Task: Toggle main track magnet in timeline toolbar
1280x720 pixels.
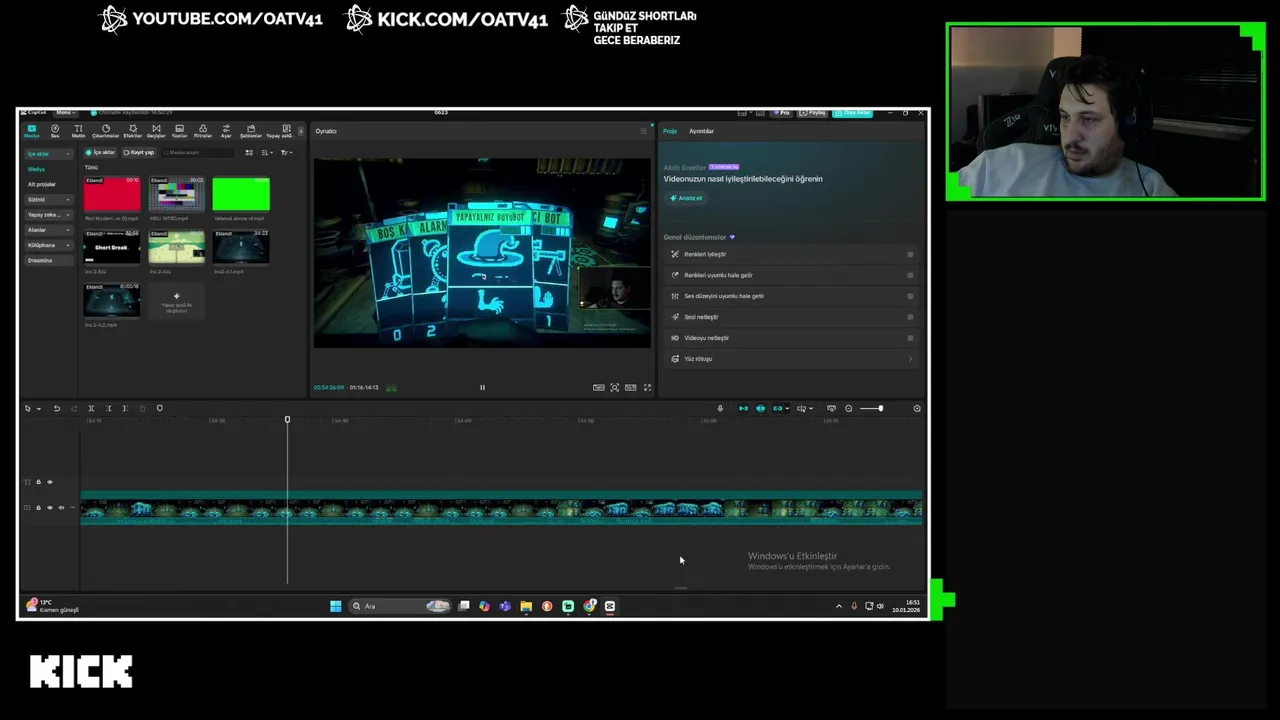Action: [x=743, y=408]
